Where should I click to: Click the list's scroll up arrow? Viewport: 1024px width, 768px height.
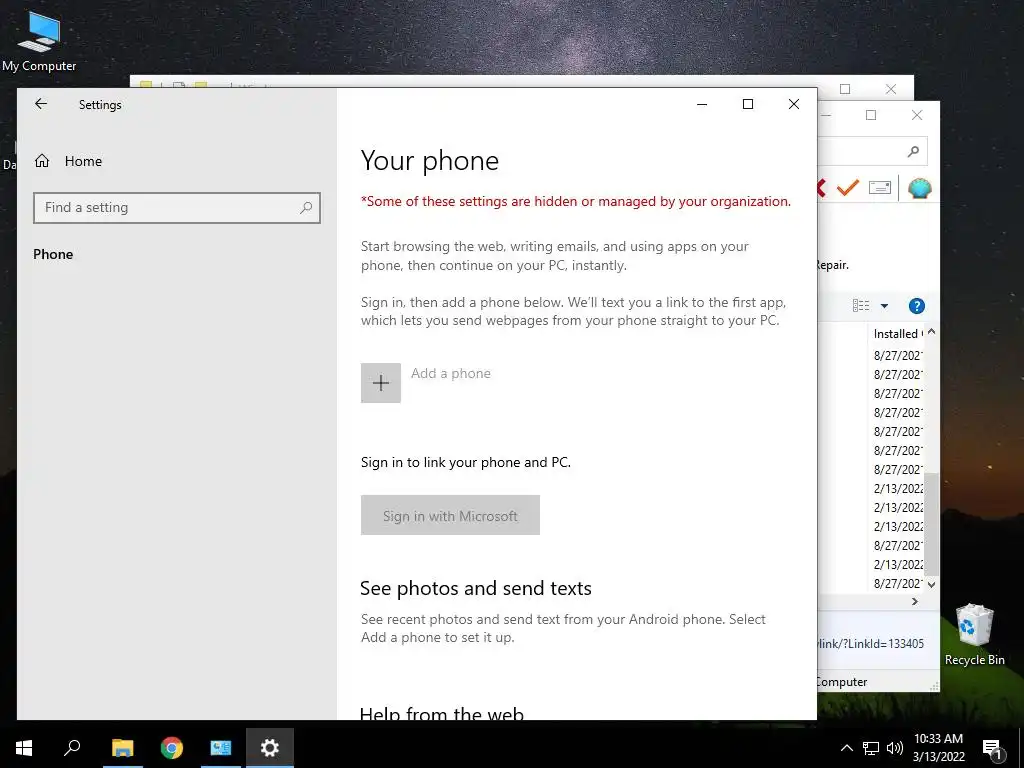coord(932,332)
